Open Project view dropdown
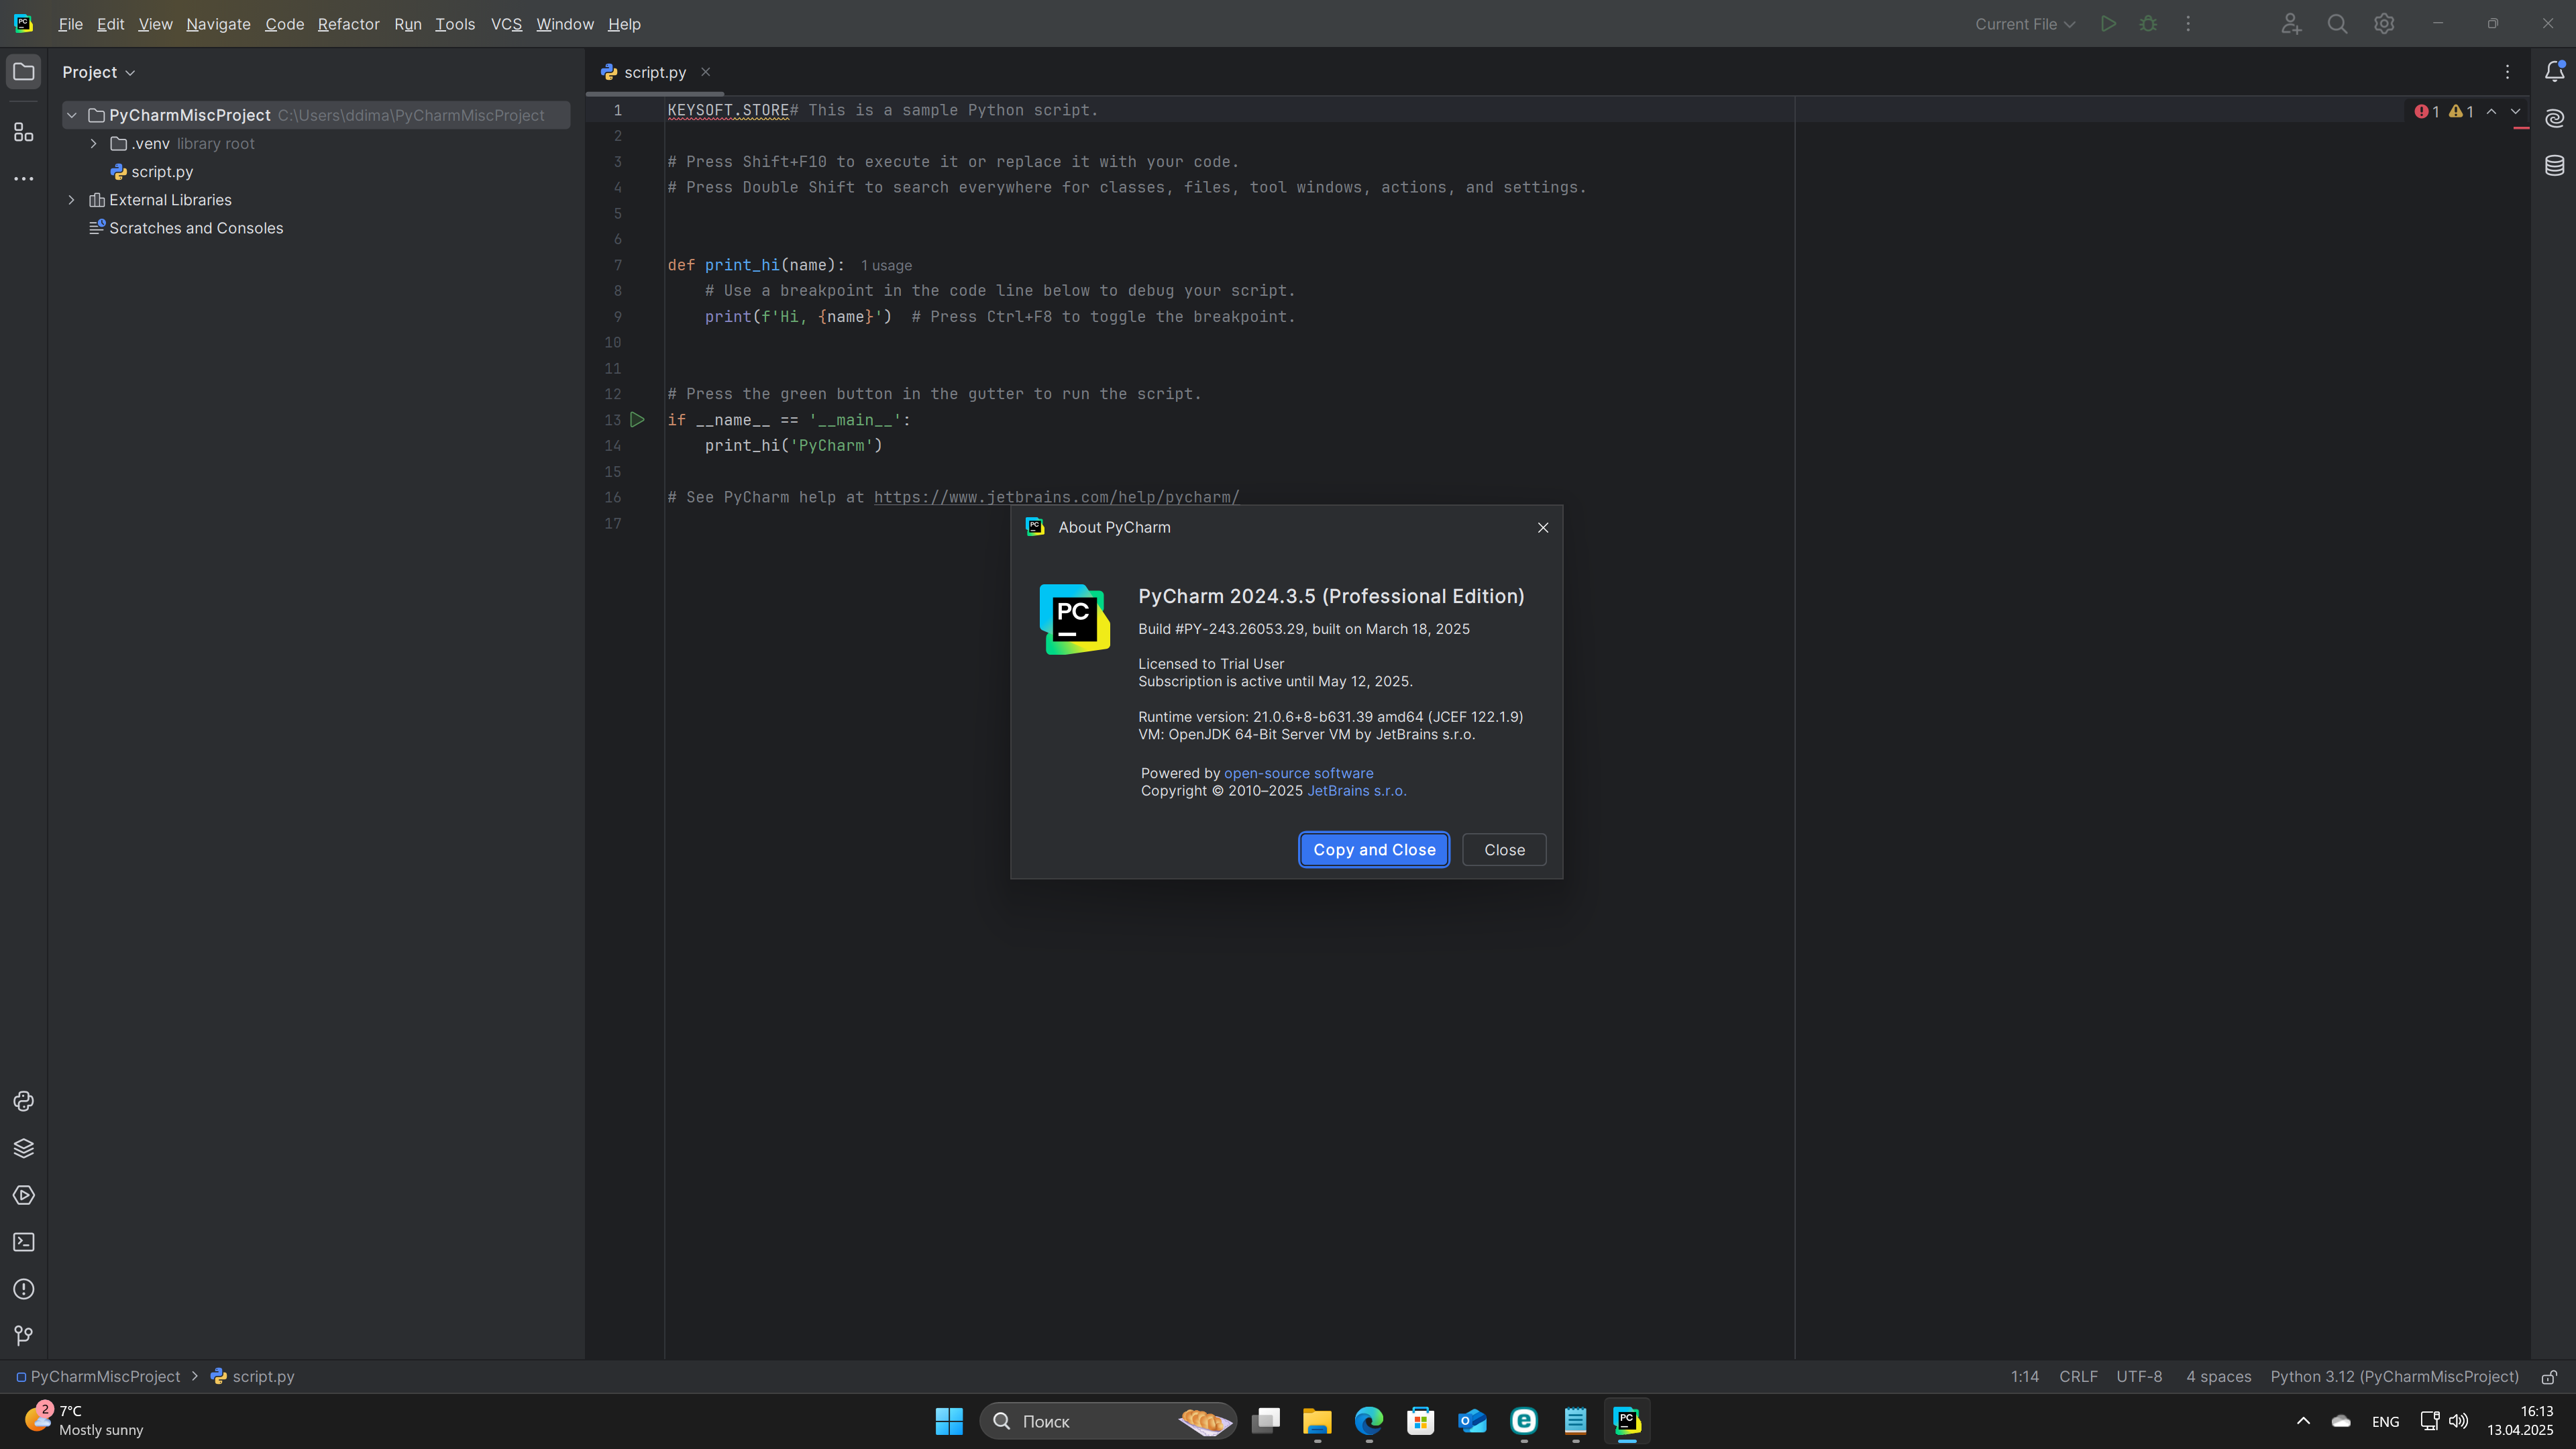This screenshot has width=2576, height=1449. (x=98, y=72)
